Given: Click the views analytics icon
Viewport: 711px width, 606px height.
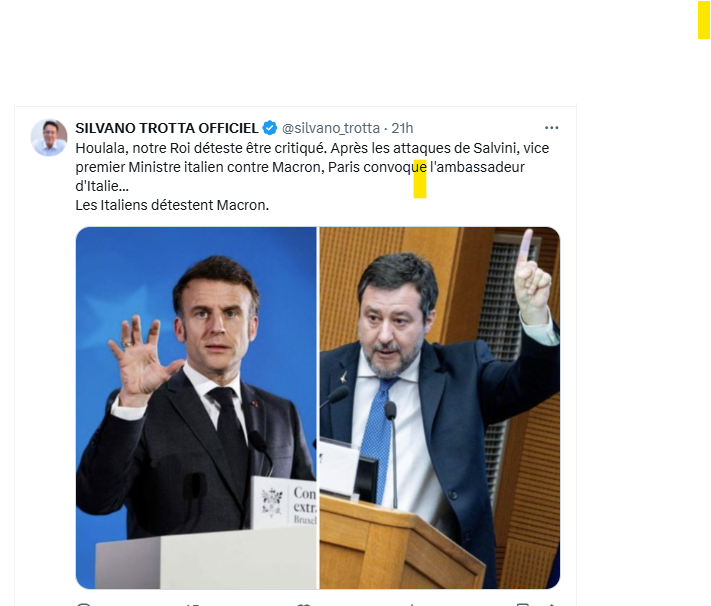Looking at the screenshot, I should [412, 605].
